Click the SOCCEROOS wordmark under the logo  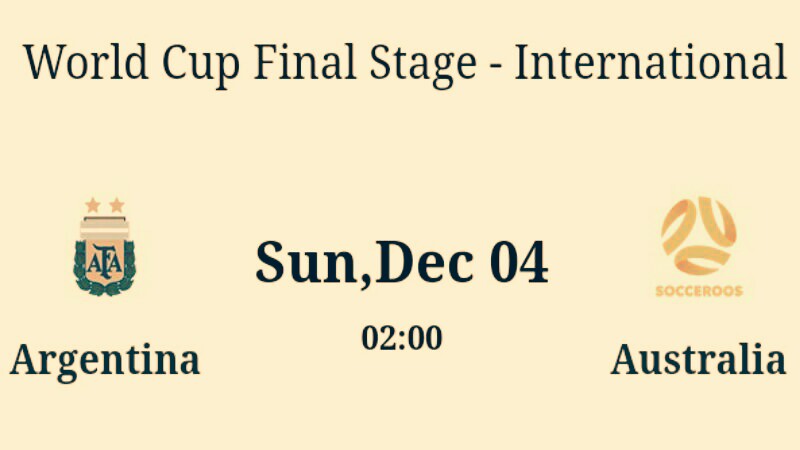tap(698, 292)
